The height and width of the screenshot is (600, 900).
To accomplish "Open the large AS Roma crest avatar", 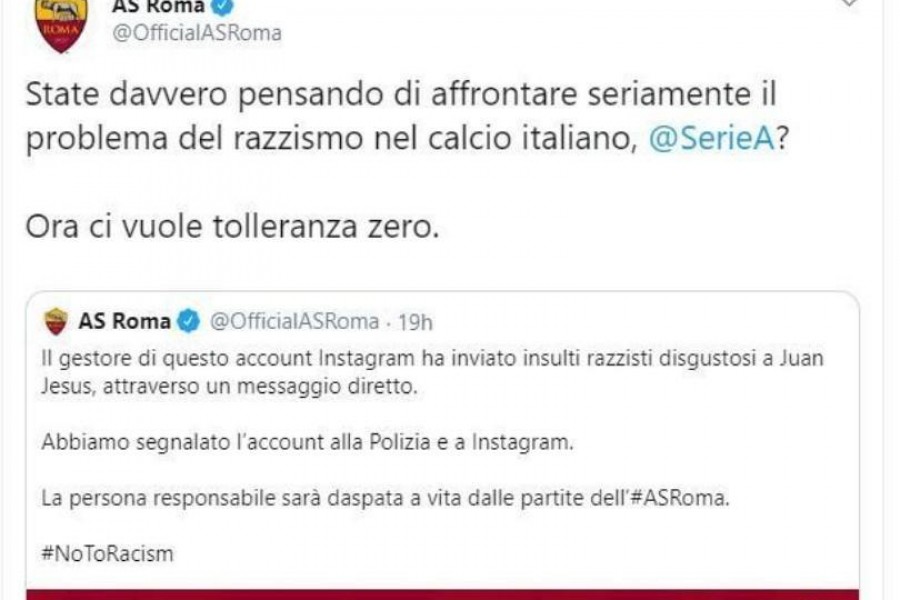I will click(61, 26).
